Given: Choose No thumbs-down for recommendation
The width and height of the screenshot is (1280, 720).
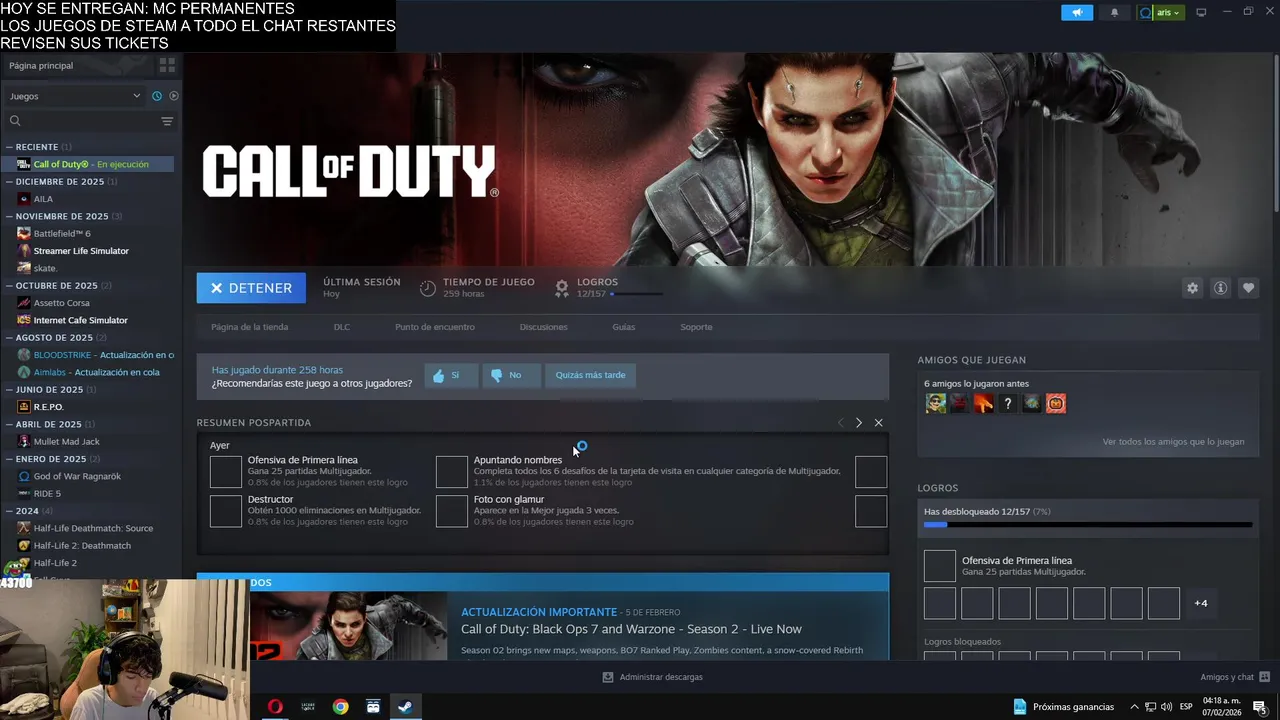Looking at the screenshot, I should [511, 375].
